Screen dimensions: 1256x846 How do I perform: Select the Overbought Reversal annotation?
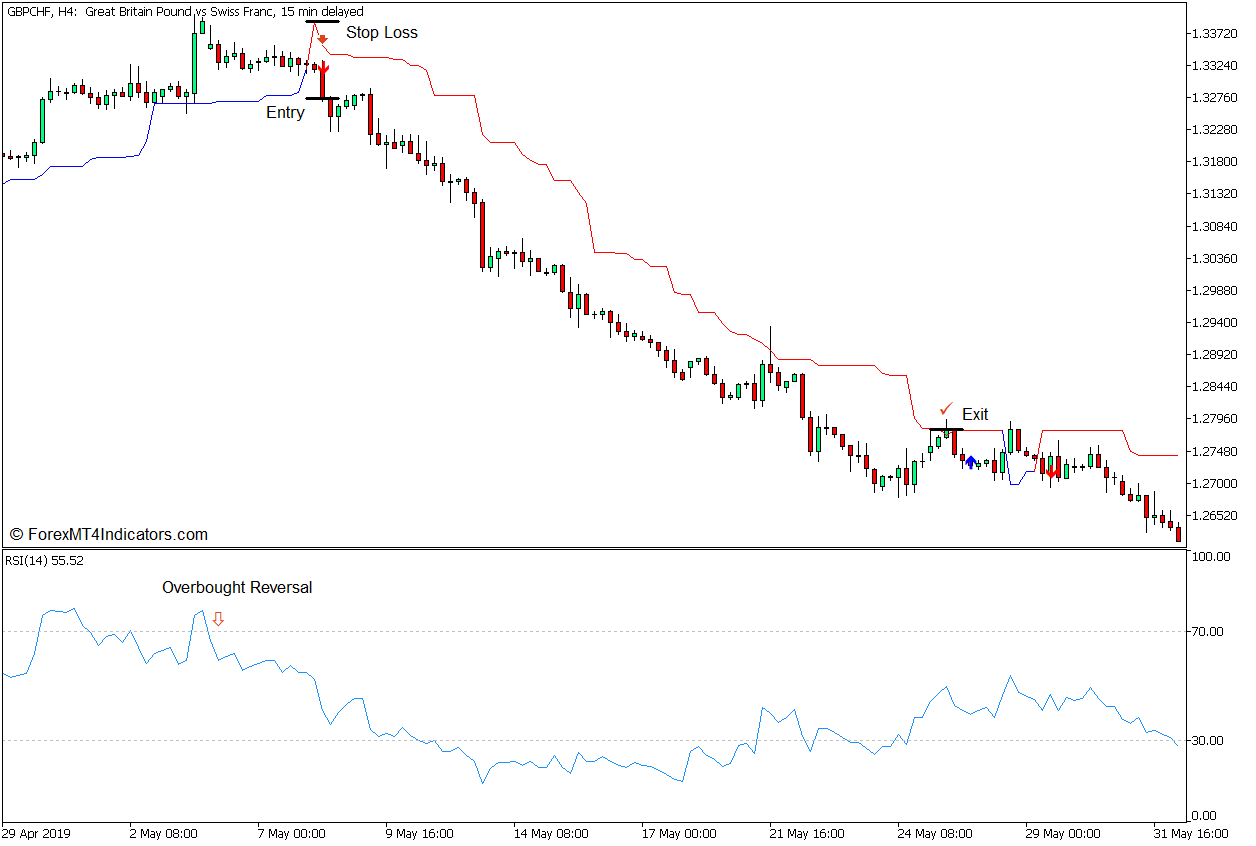[x=237, y=588]
